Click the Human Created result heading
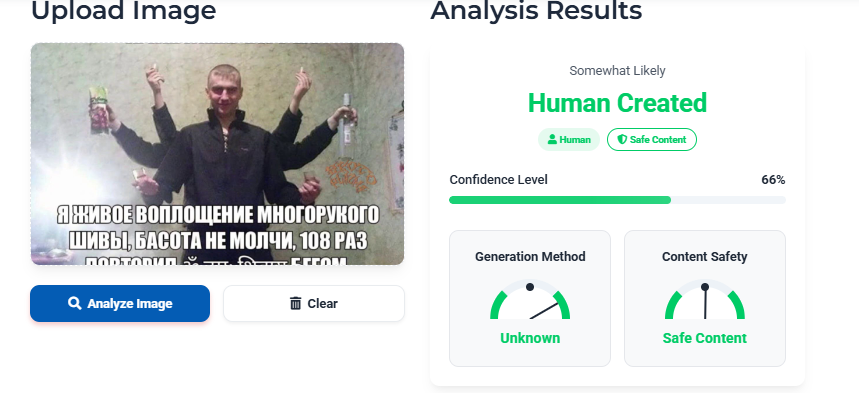Image resolution: width=859 pixels, height=393 pixels. tap(617, 103)
